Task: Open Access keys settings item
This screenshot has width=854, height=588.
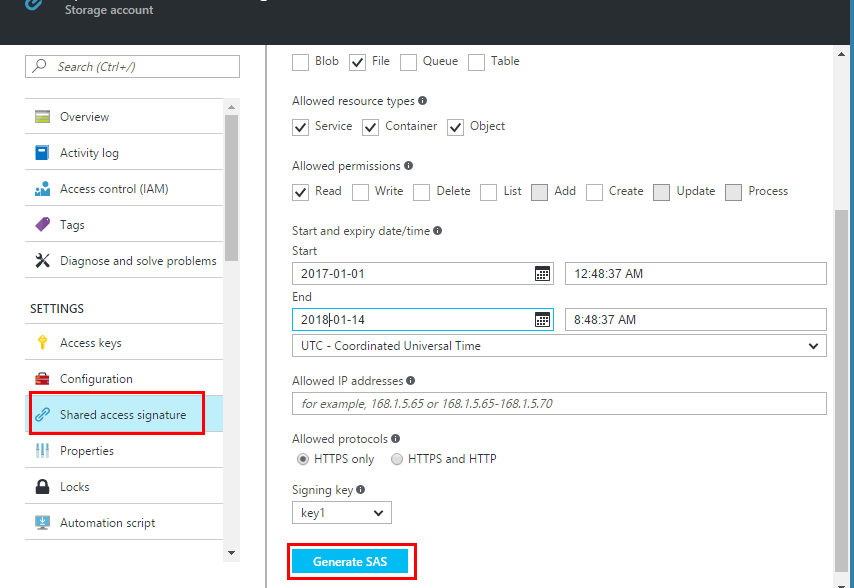Action: [x=124, y=342]
